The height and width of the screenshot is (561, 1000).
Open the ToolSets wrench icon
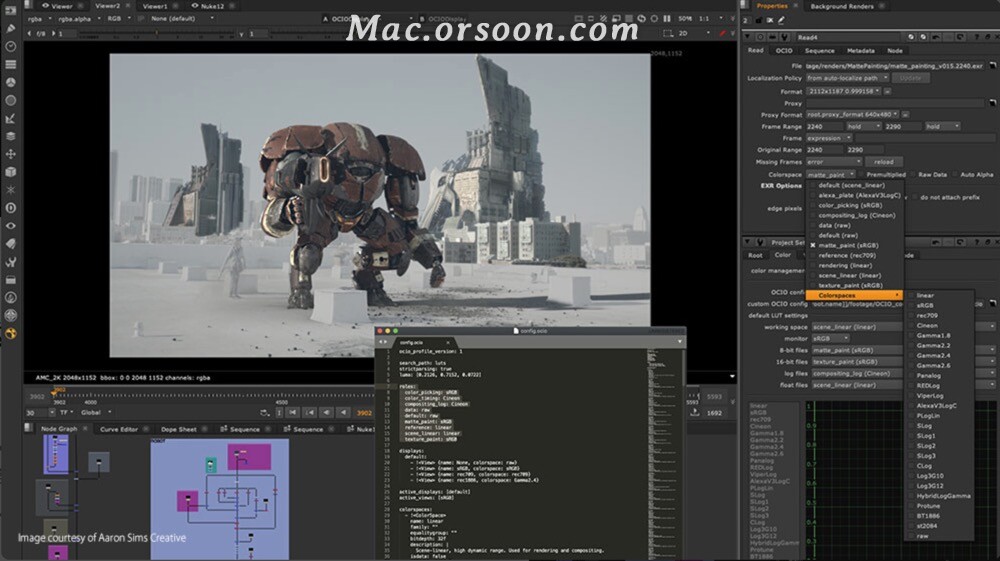[11, 261]
